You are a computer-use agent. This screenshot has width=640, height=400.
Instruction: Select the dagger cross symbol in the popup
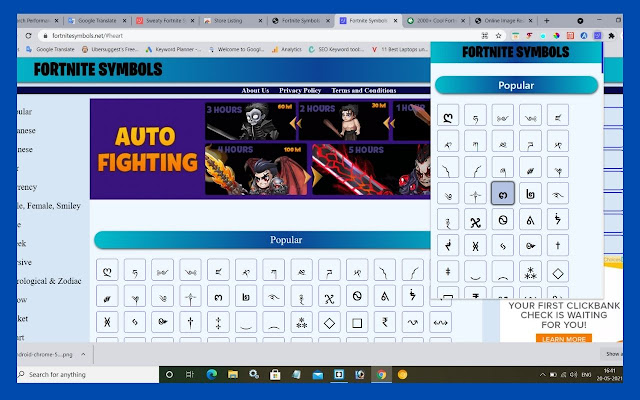click(x=558, y=245)
